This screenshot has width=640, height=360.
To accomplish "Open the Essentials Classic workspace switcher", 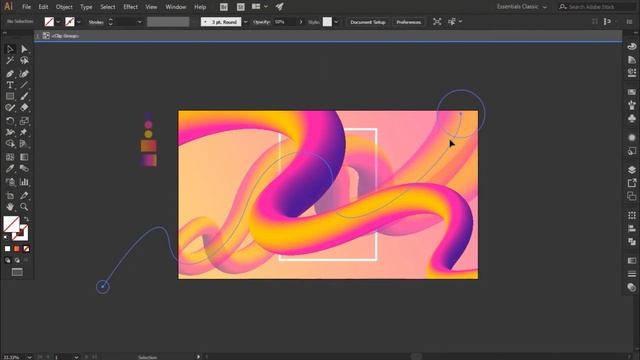I will (x=521, y=7).
